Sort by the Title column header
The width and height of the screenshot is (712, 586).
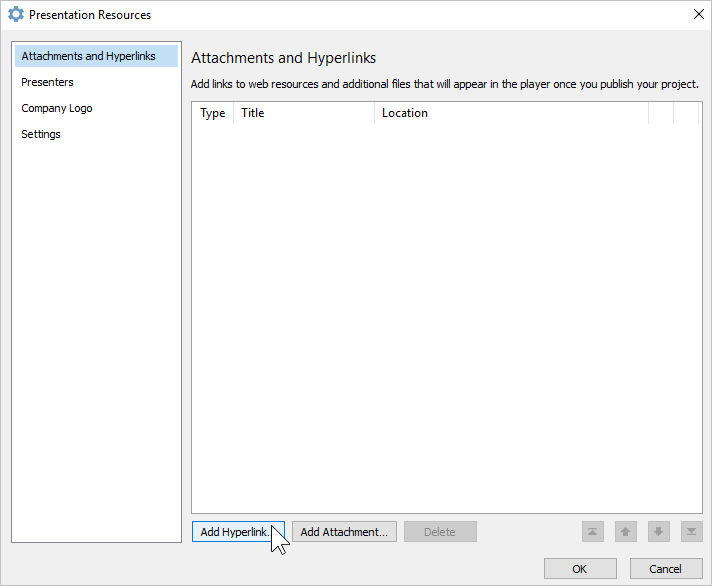point(304,113)
